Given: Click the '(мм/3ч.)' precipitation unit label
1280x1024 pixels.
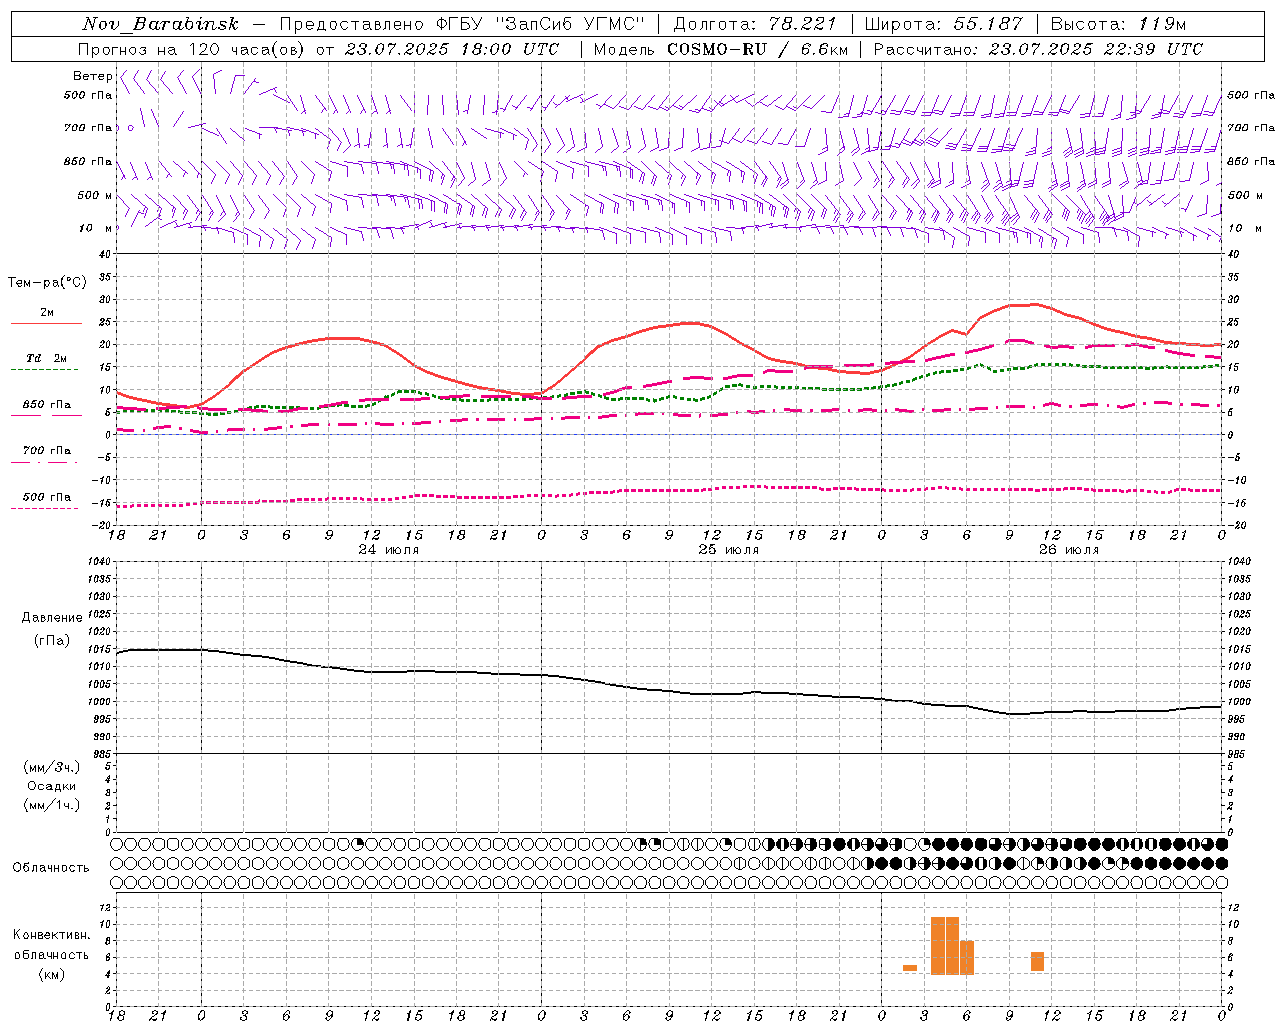Looking at the screenshot, I should 52,767.
